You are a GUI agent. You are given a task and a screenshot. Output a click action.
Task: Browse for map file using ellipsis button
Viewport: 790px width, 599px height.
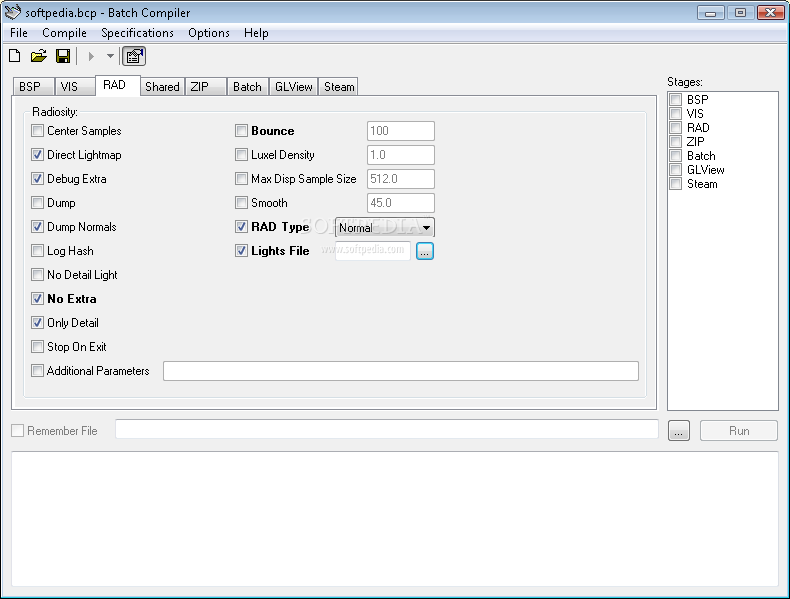[679, 431]
